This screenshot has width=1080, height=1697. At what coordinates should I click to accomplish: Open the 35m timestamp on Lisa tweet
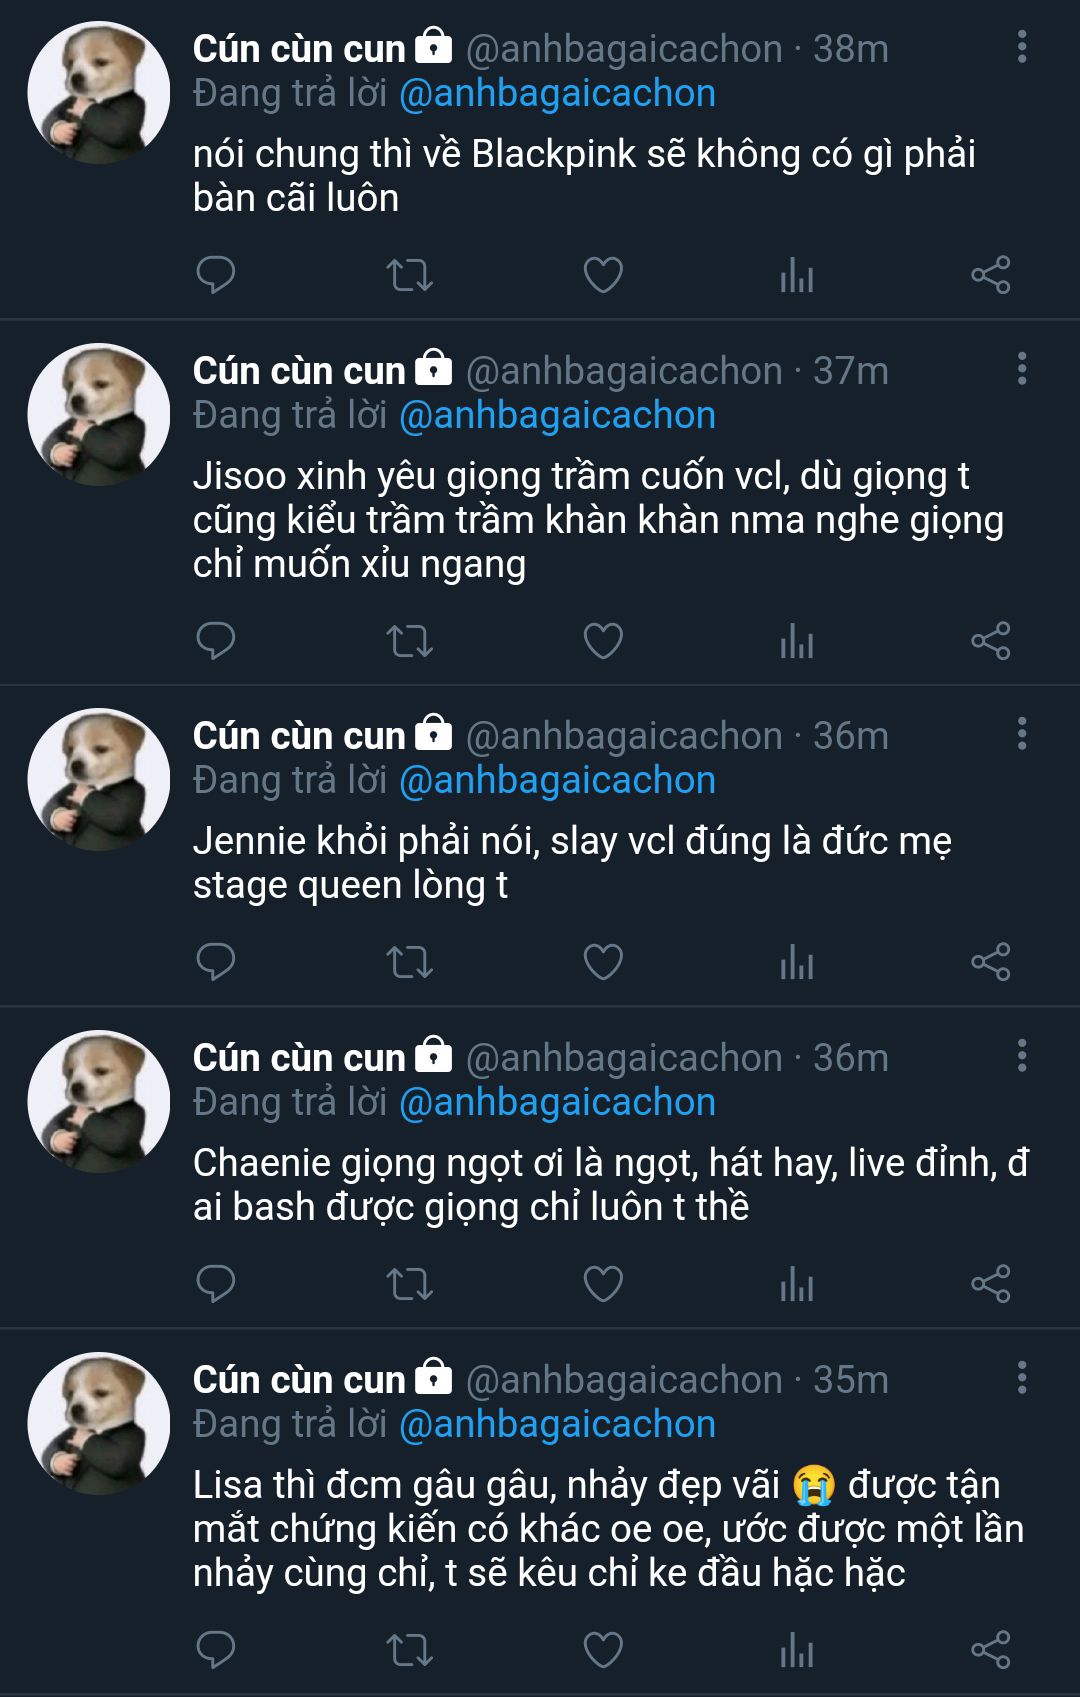pos(850,1380)
